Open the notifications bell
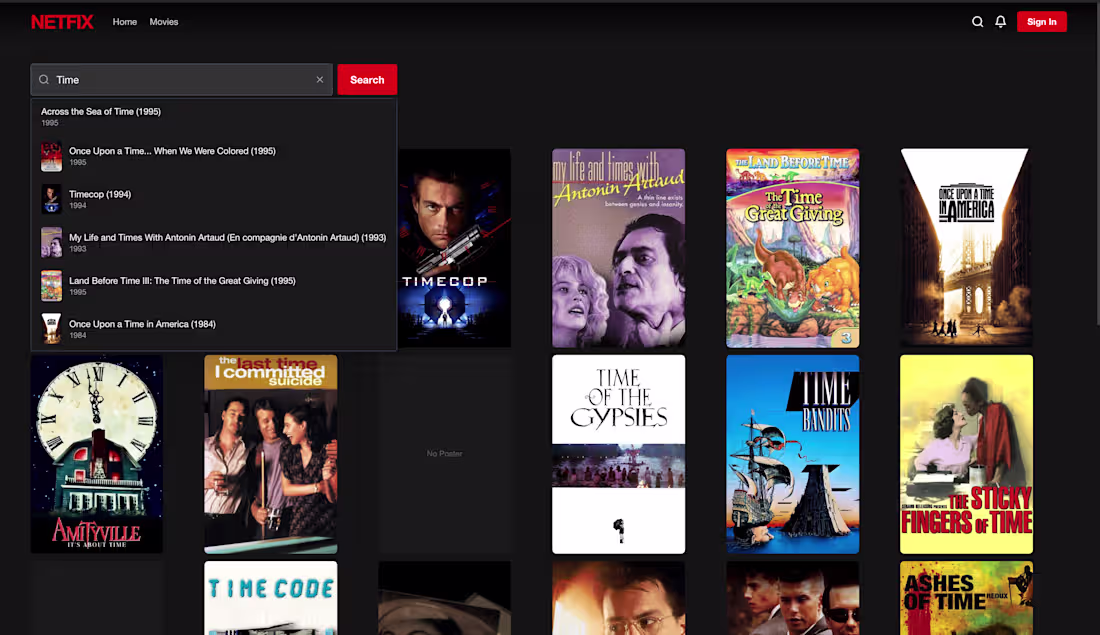1100x635 pixels. coord(1000,22)
